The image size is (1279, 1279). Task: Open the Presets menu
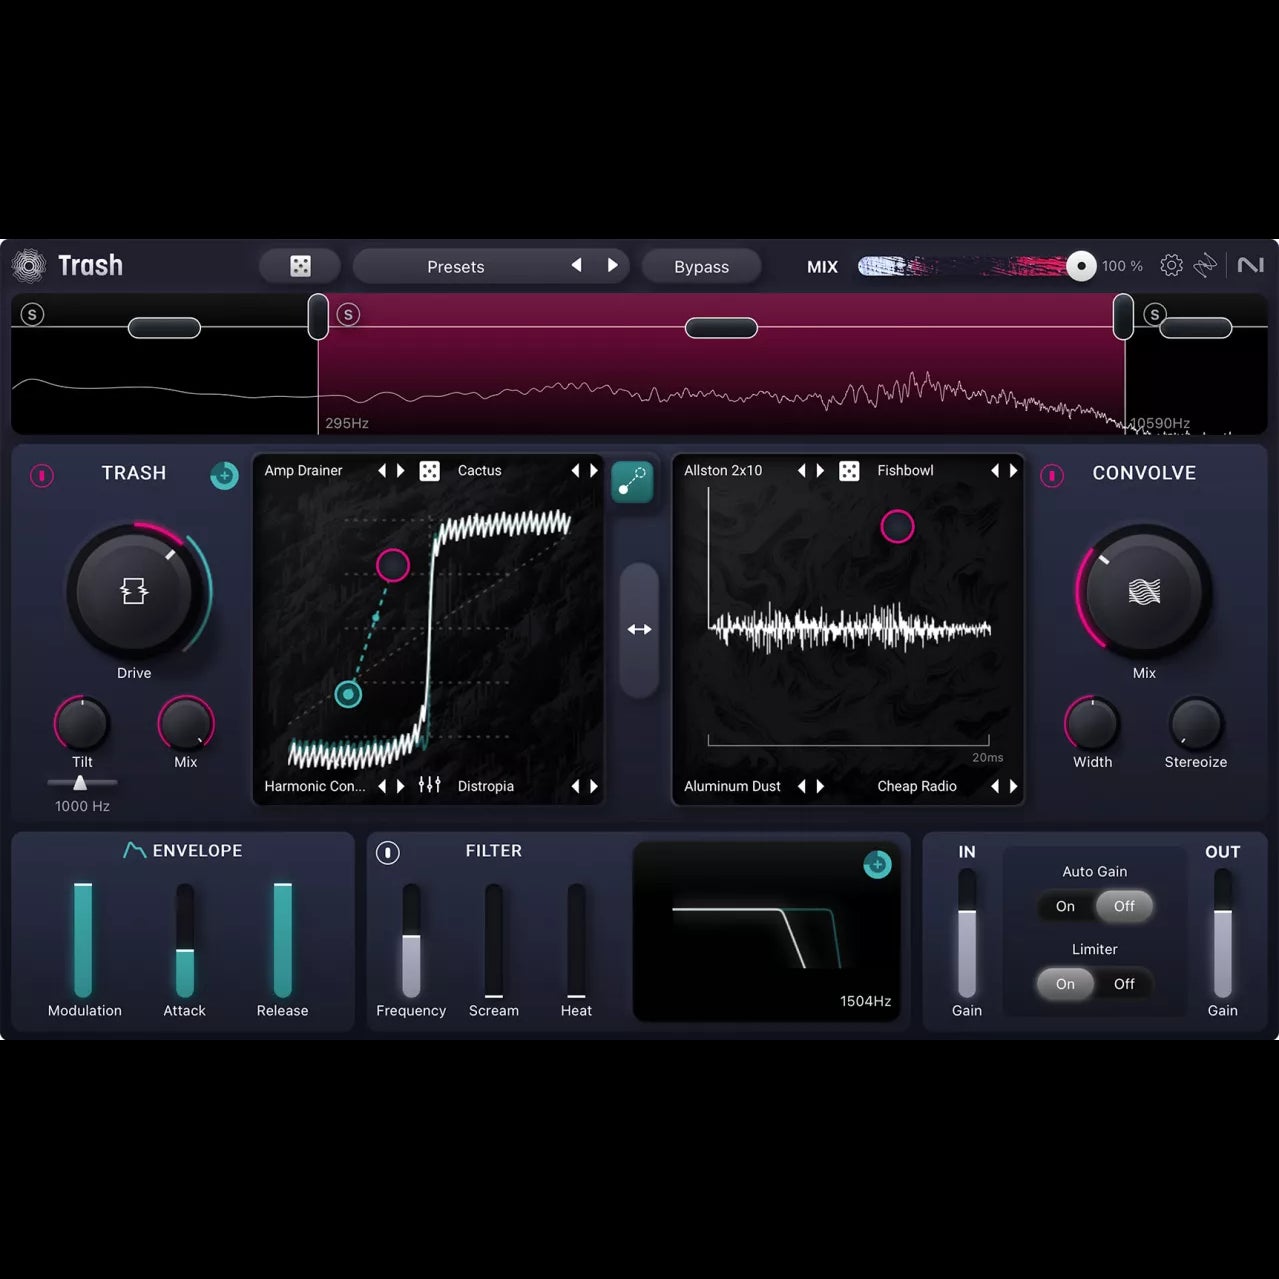click(x=456, y=266)
